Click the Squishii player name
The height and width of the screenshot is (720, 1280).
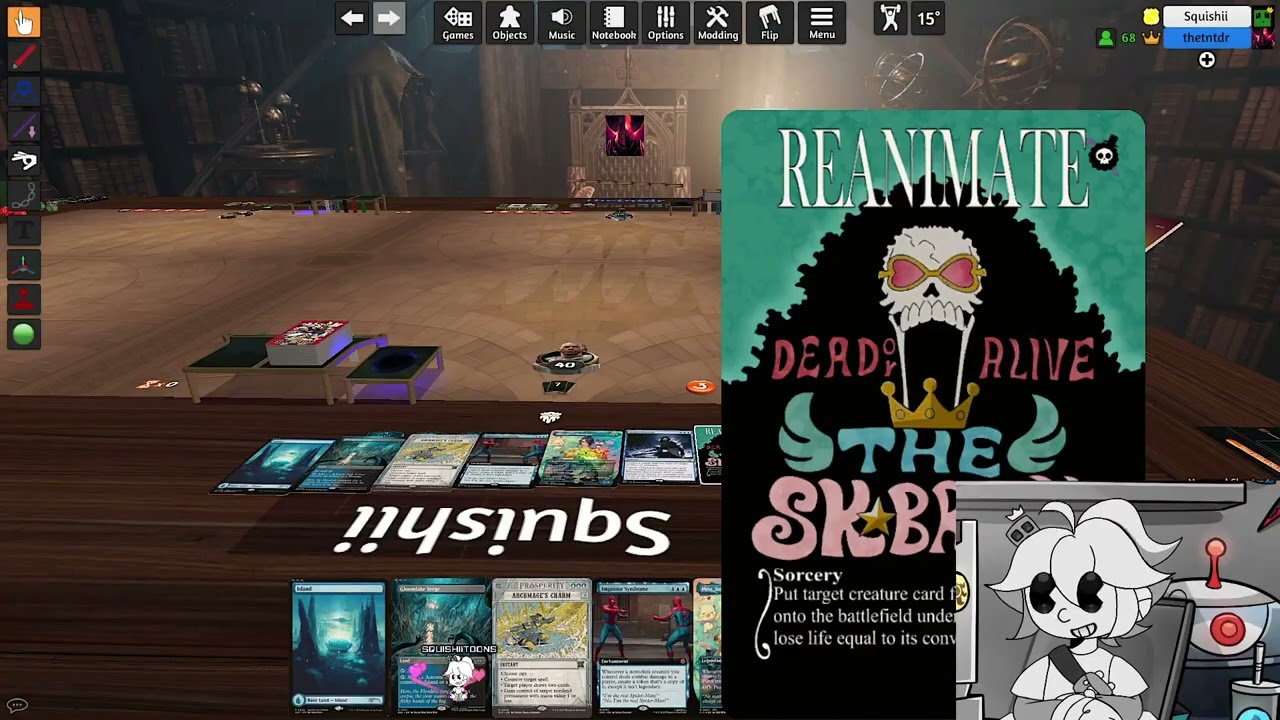(x=1206, y=16)
